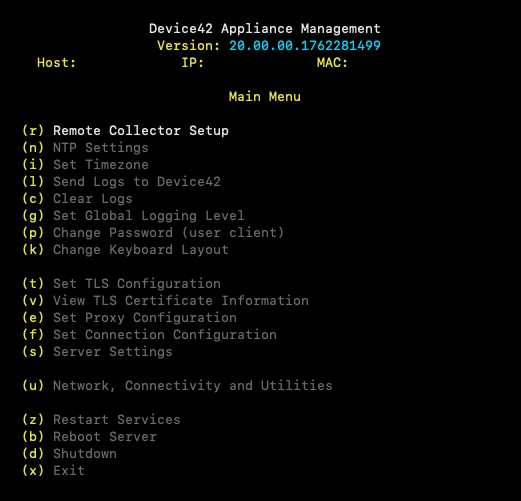Choose Change Keyboard Layout

pyautogui.click(x=141, y=250)
